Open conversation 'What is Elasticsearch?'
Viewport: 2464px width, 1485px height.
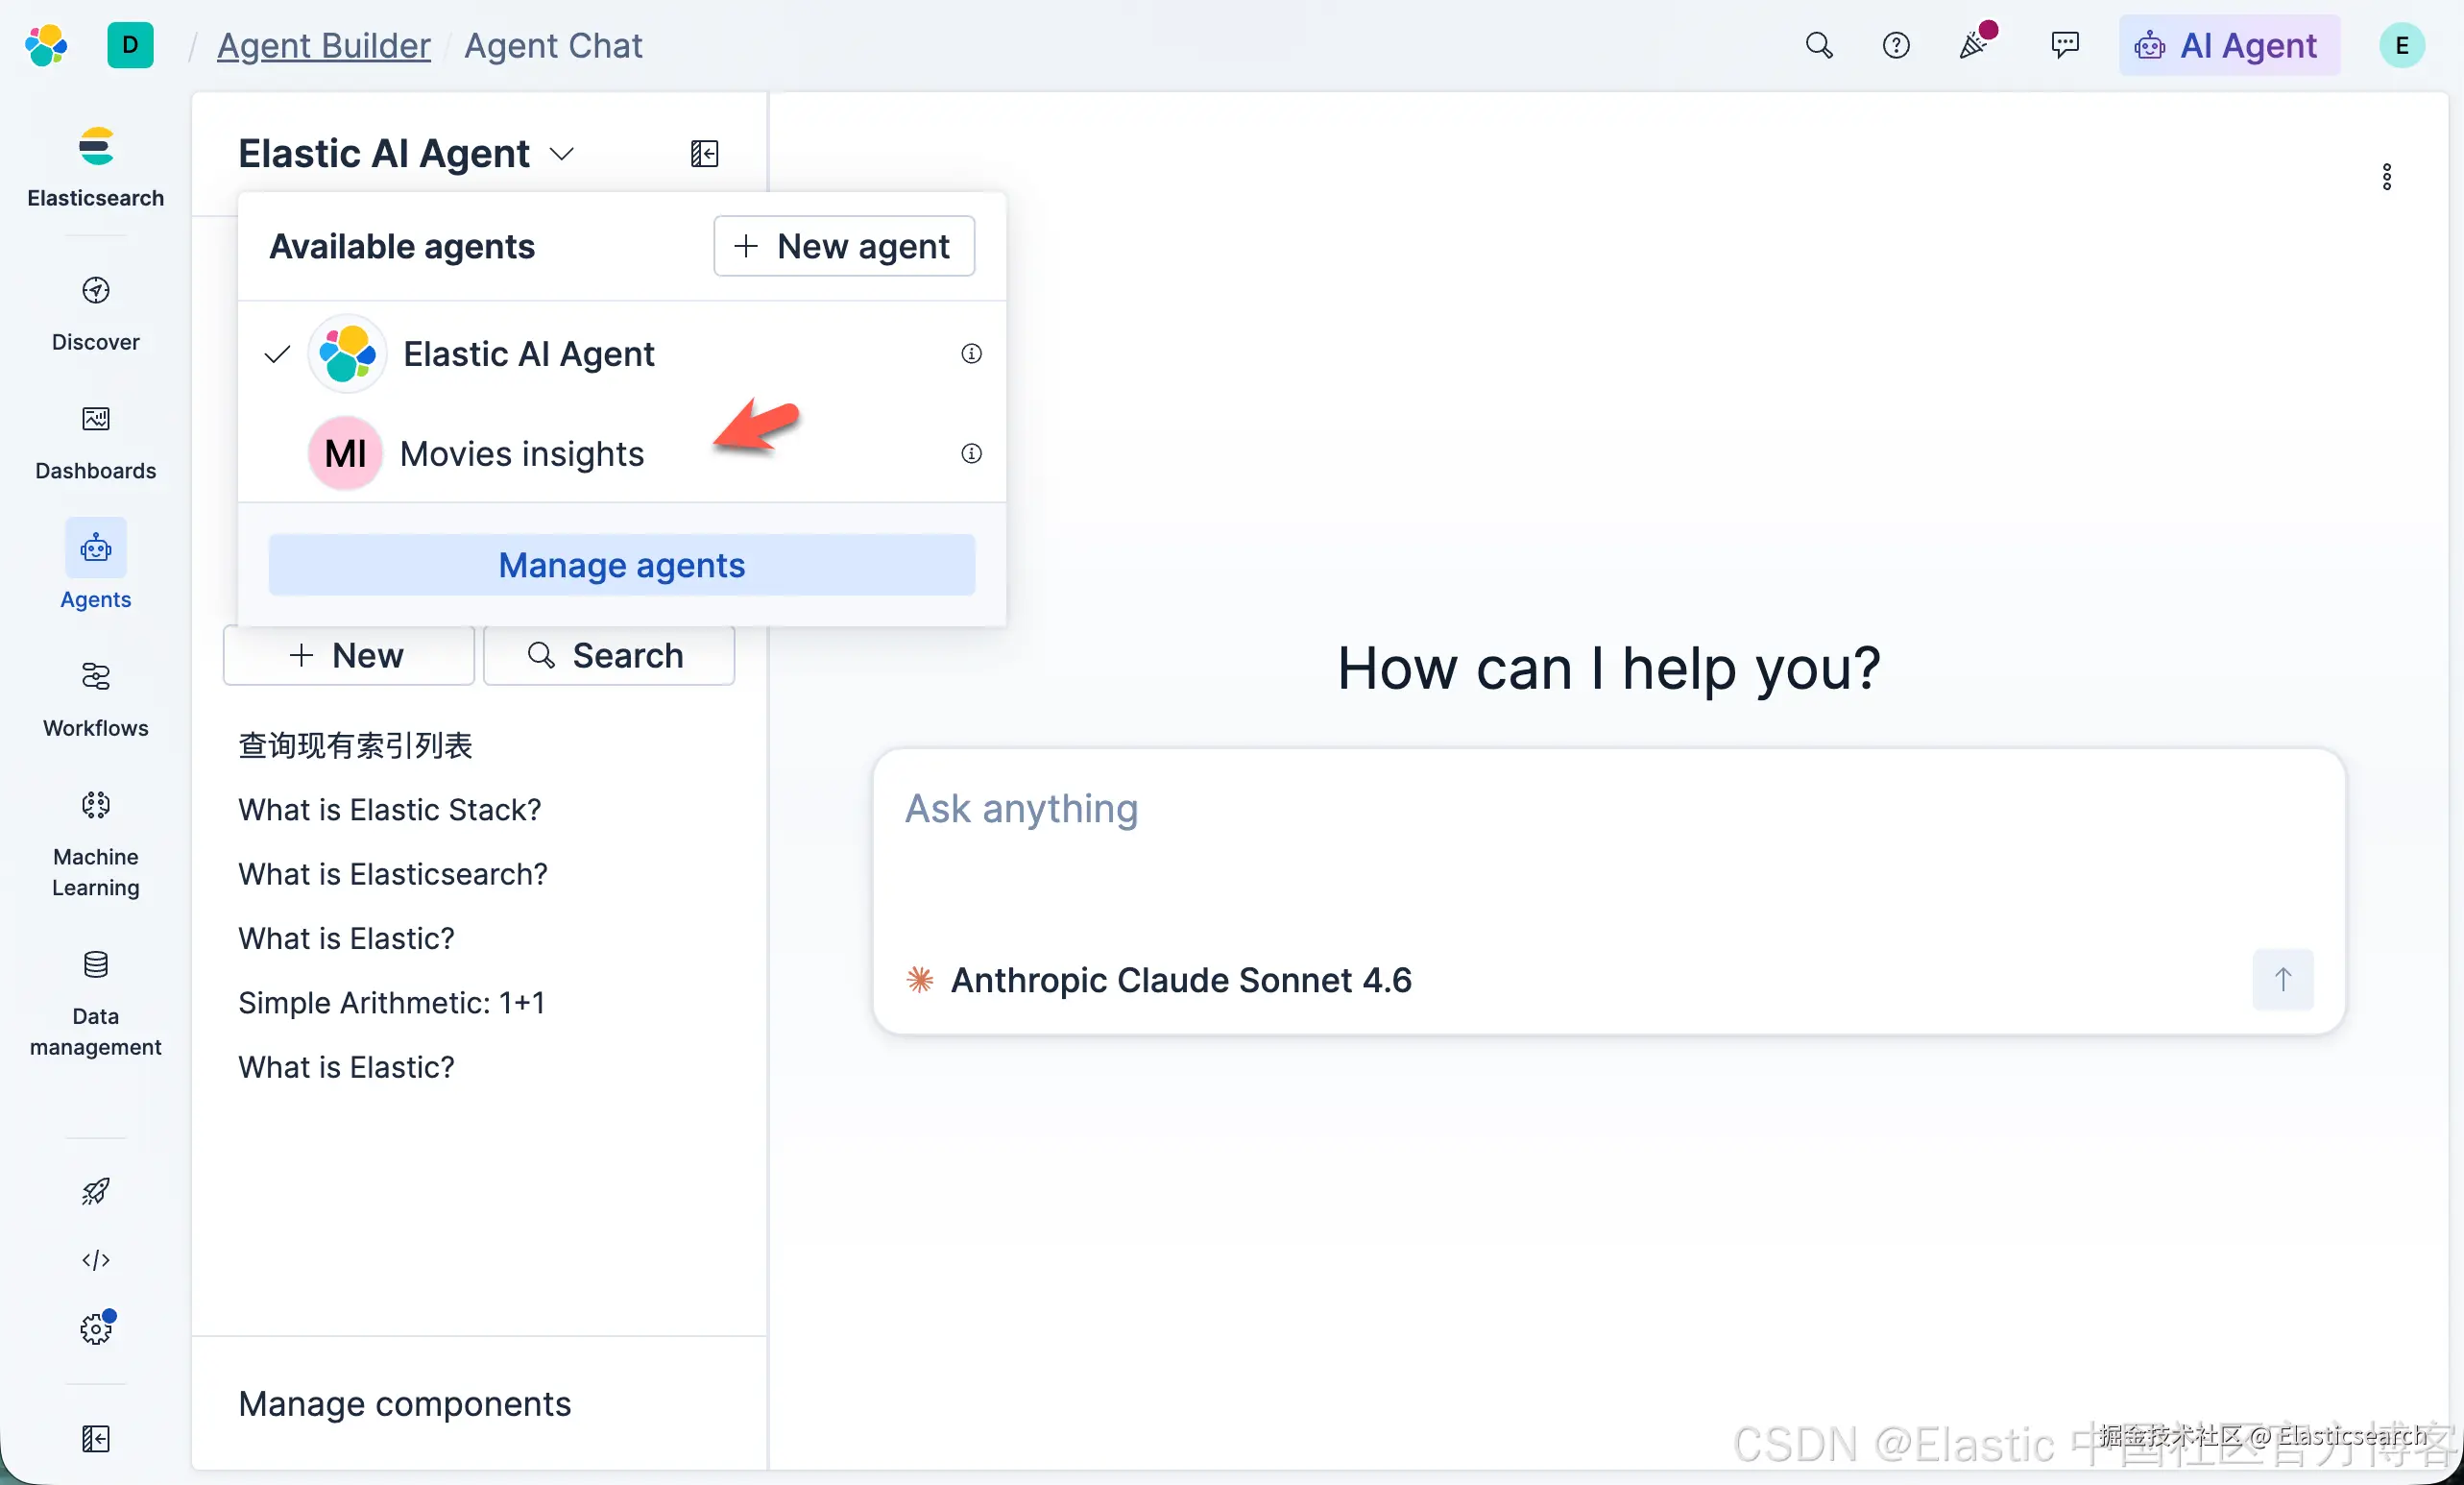(393, 874)
